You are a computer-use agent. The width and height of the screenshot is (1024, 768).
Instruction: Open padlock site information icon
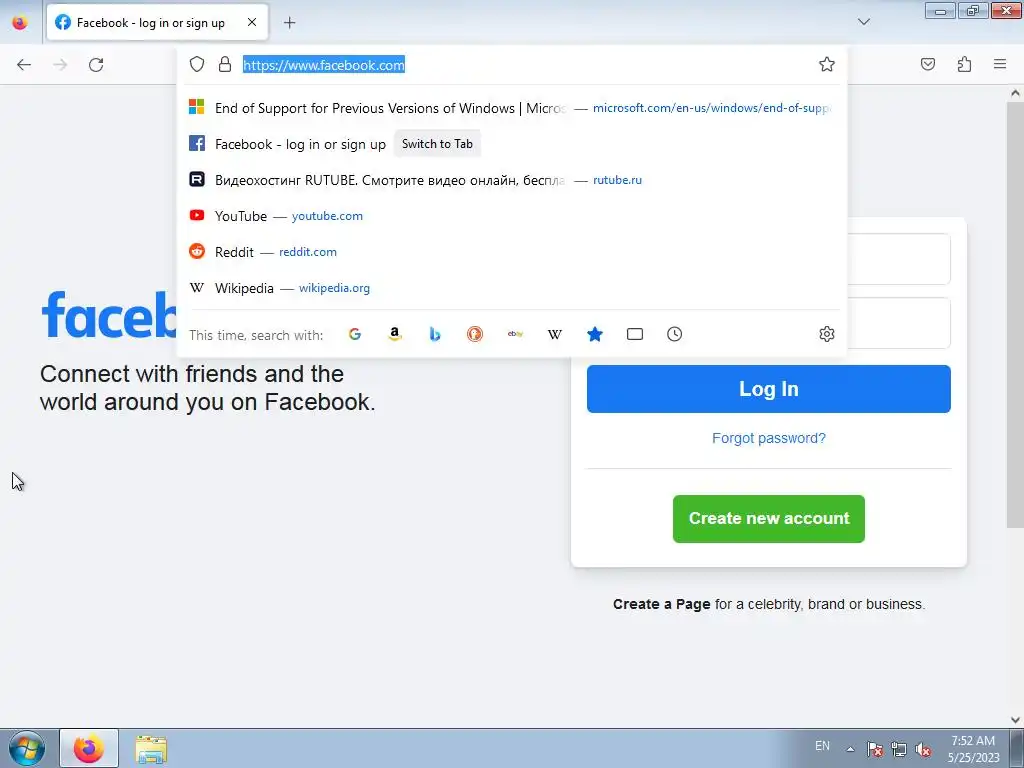tap(225, 64)
